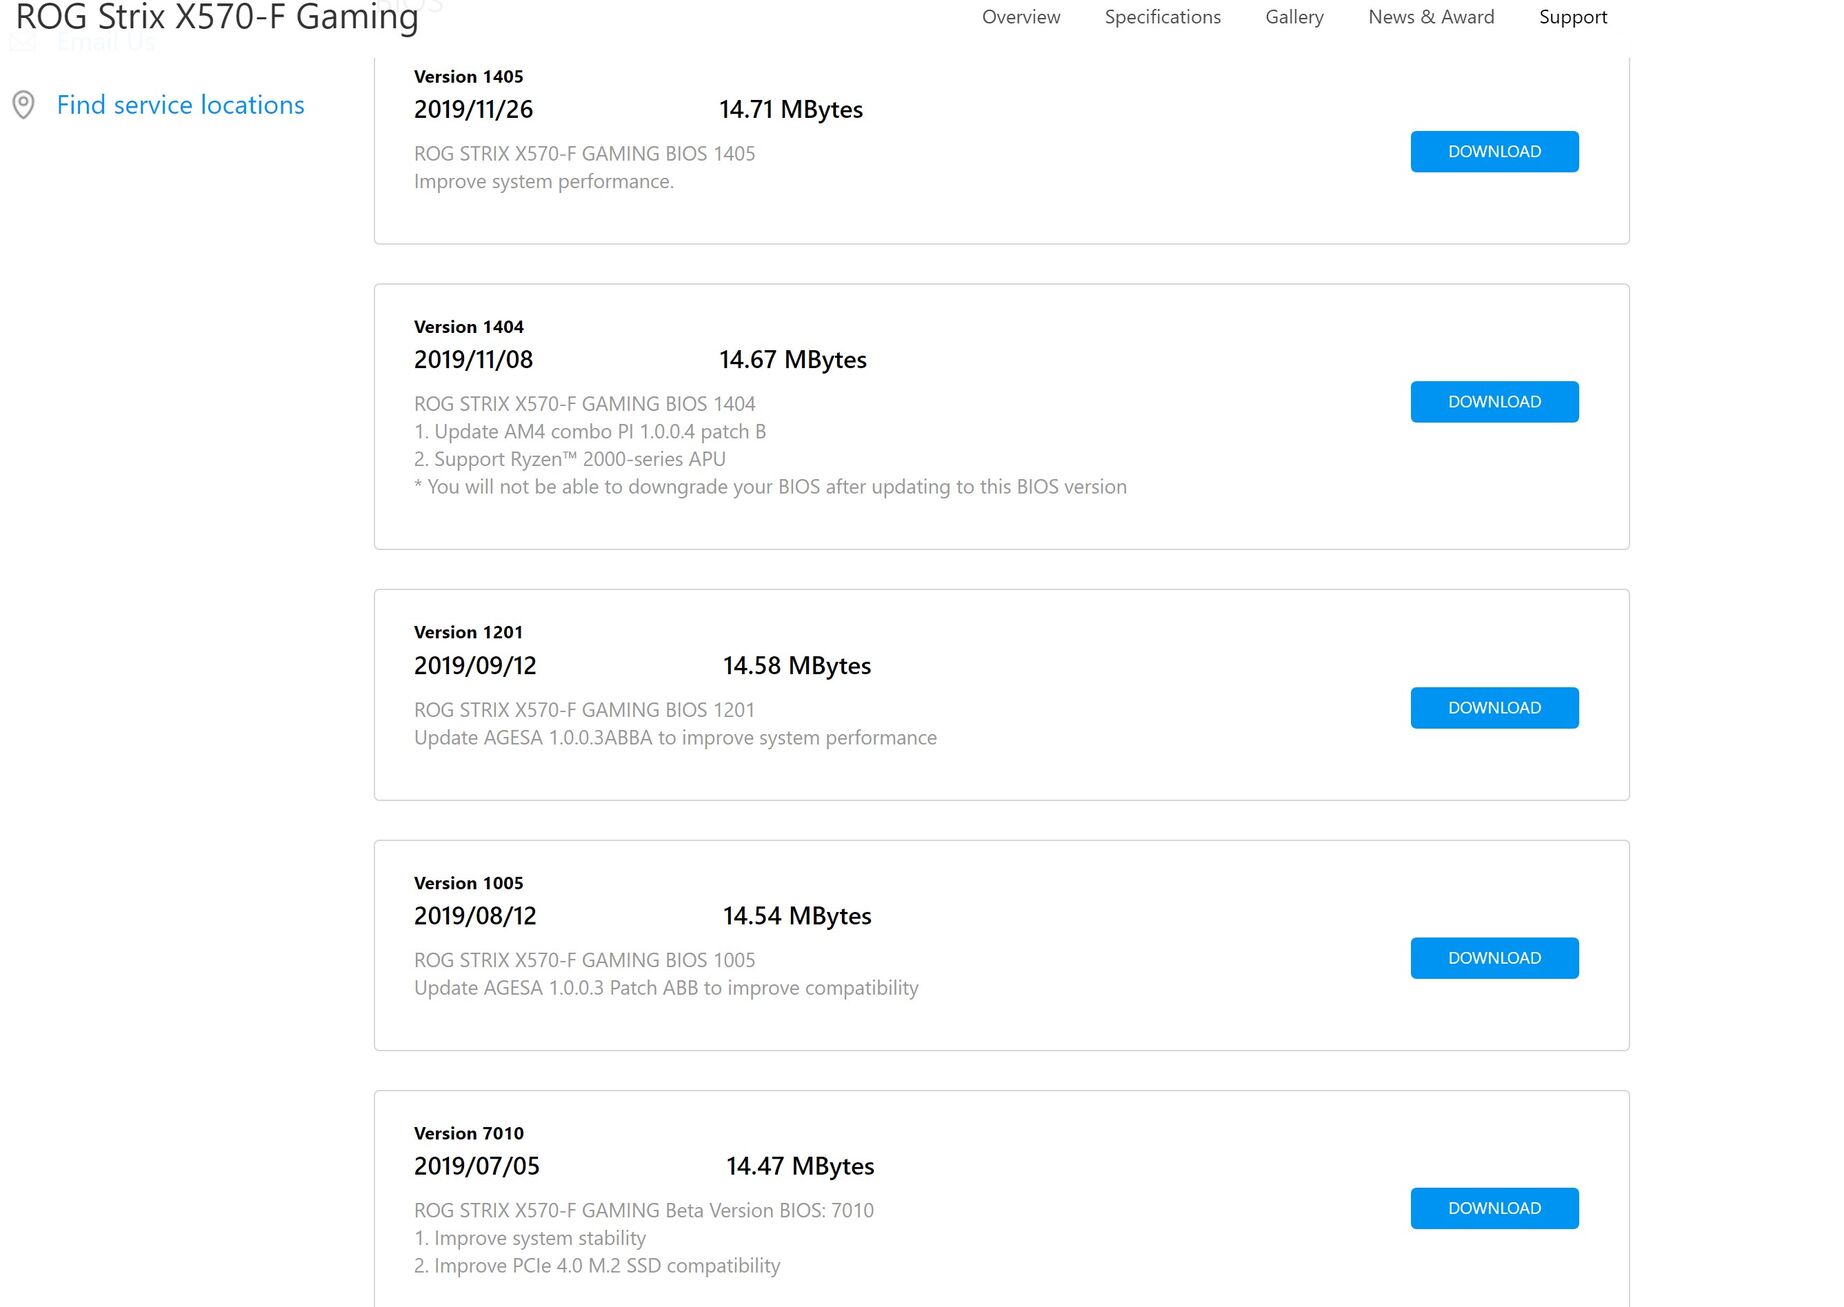1844x1307 pixels.
Task: Click the AGESA 1.0.0.3ABBA description text
Action: (x=675, y=738)
